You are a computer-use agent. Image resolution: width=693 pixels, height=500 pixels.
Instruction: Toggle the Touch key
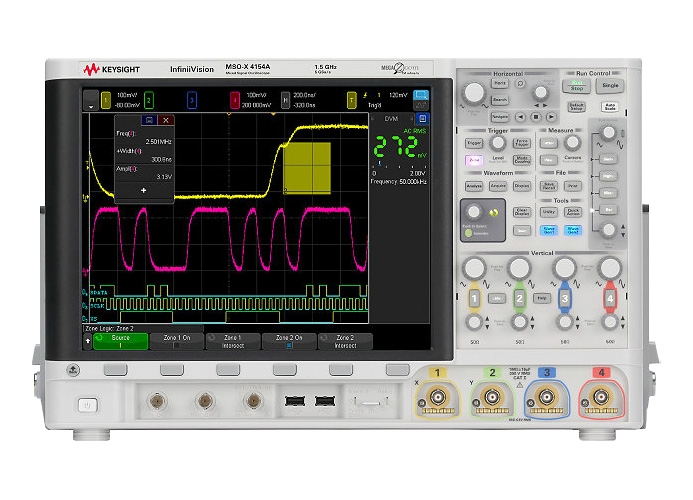[522, 230]
